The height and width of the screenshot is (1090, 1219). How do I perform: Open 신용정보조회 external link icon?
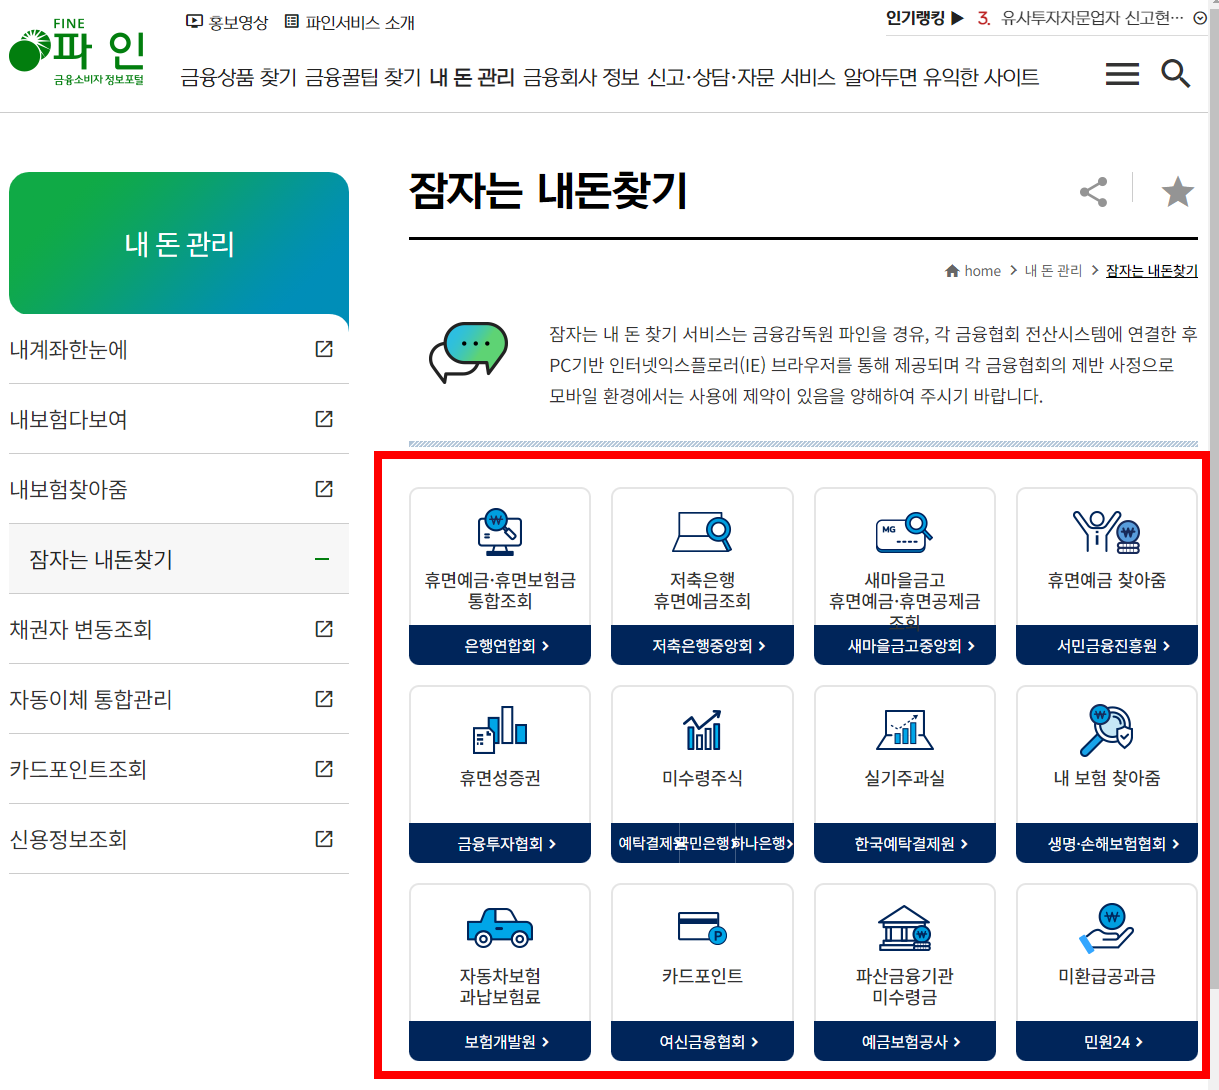coord(324,839)
